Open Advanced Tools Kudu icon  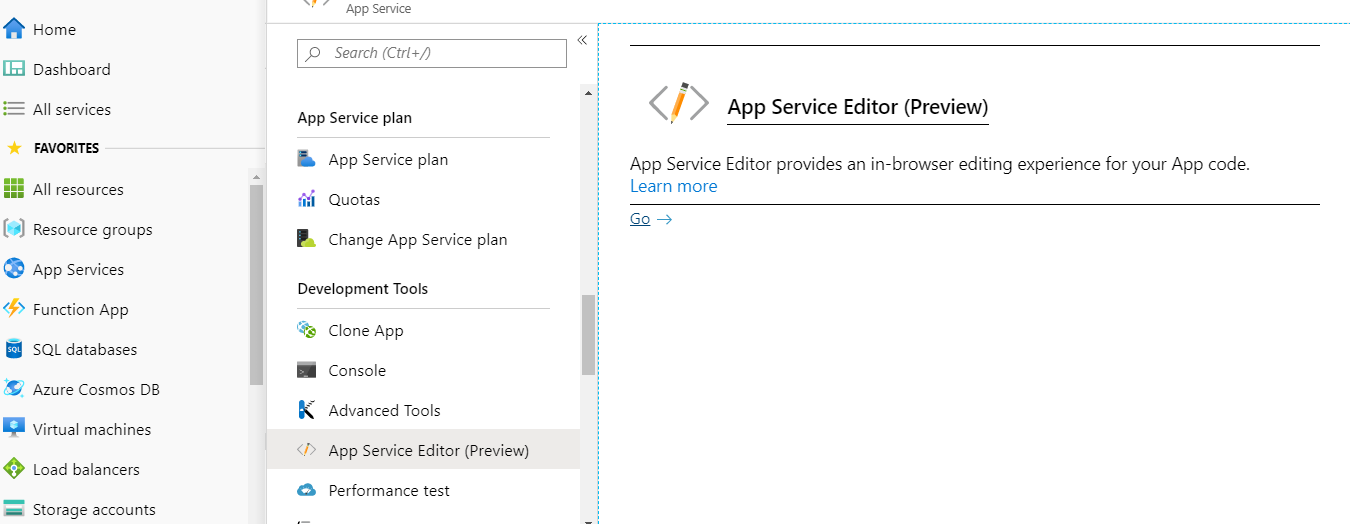[x=307, y=410]
